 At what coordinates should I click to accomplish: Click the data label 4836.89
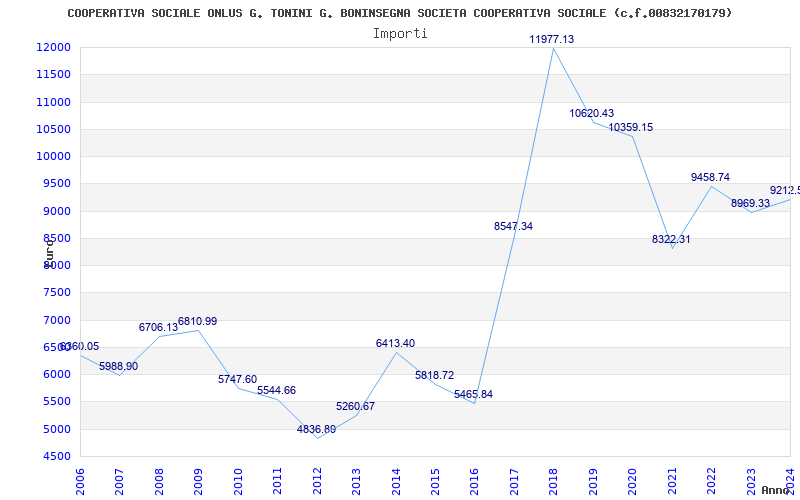[x=316, y=429]
